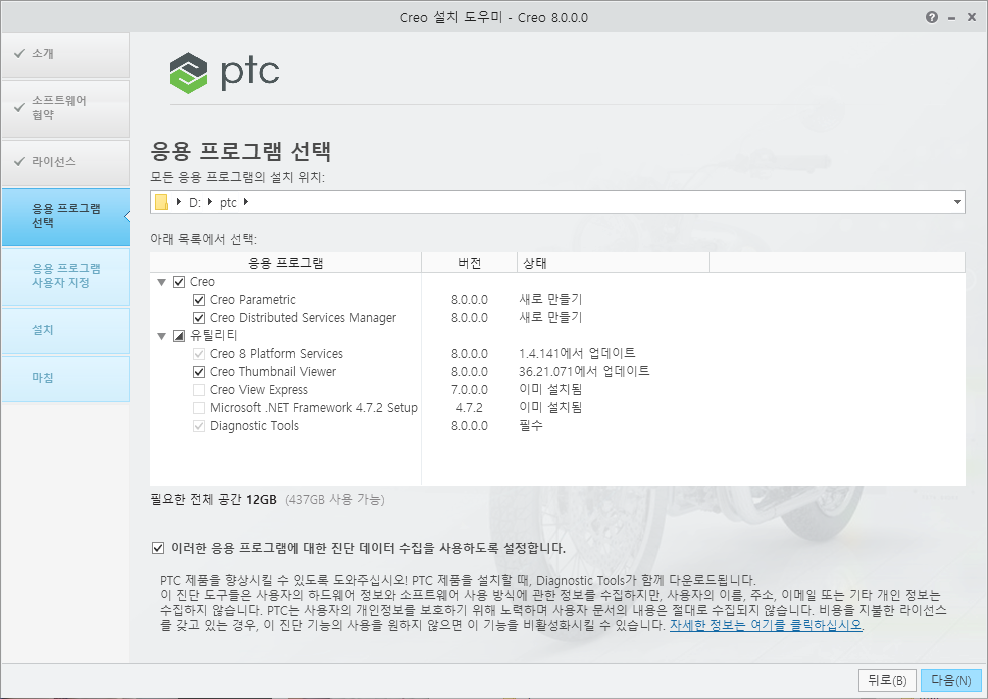The height and width of the screenshot is (699, 988).
Task: Open the install location dropdown arrow
Action: click(x=957, y=202)
